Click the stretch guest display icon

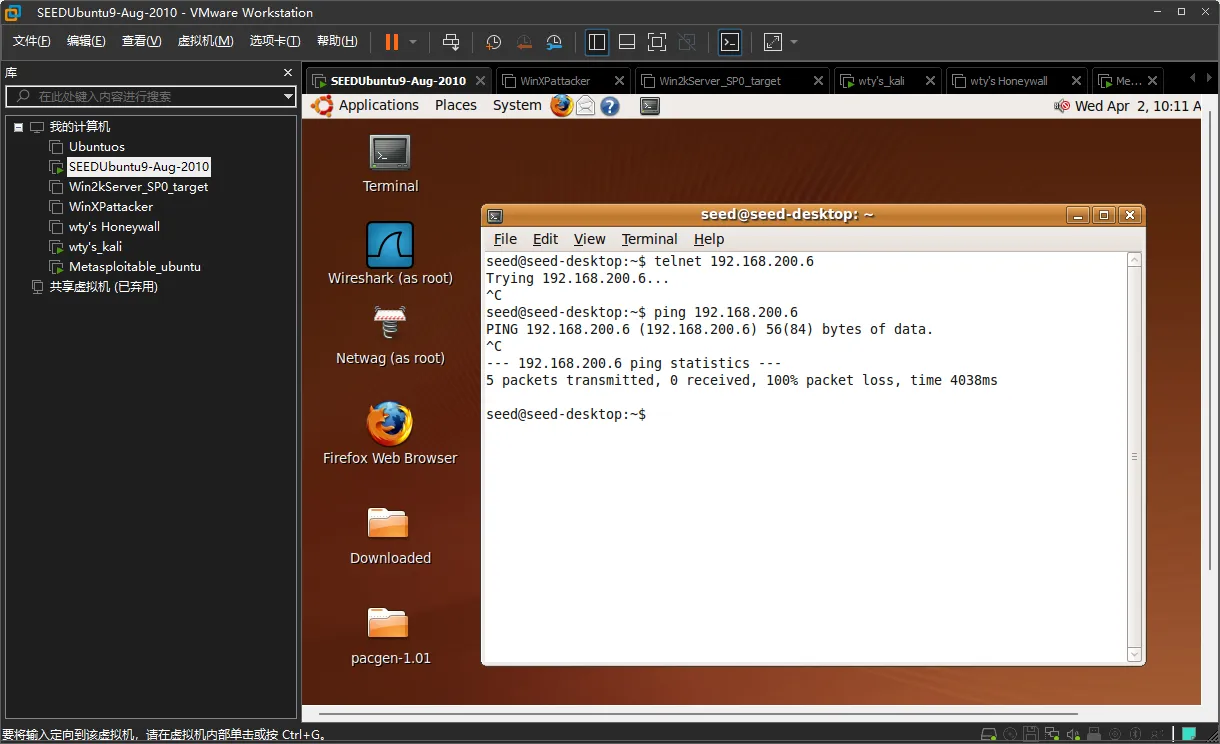[773, 42]
